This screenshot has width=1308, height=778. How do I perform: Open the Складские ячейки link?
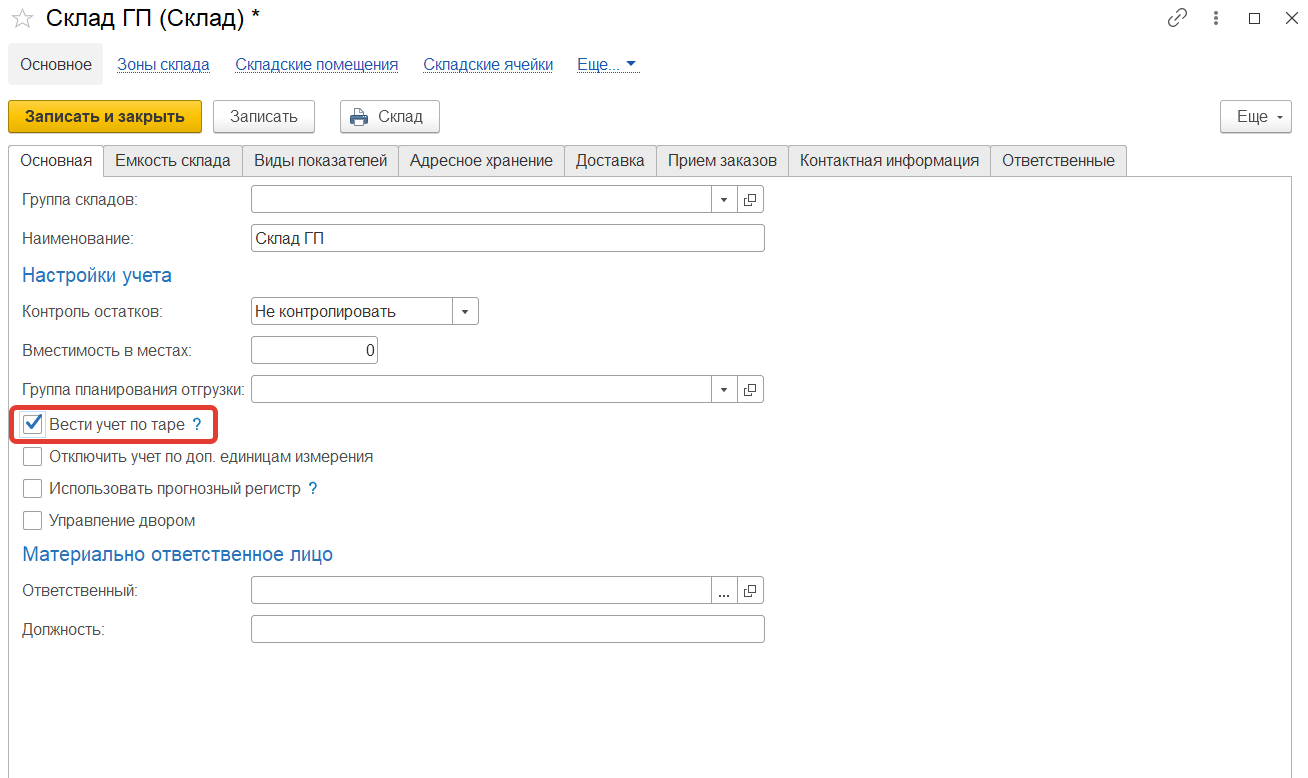pos(488,65)
